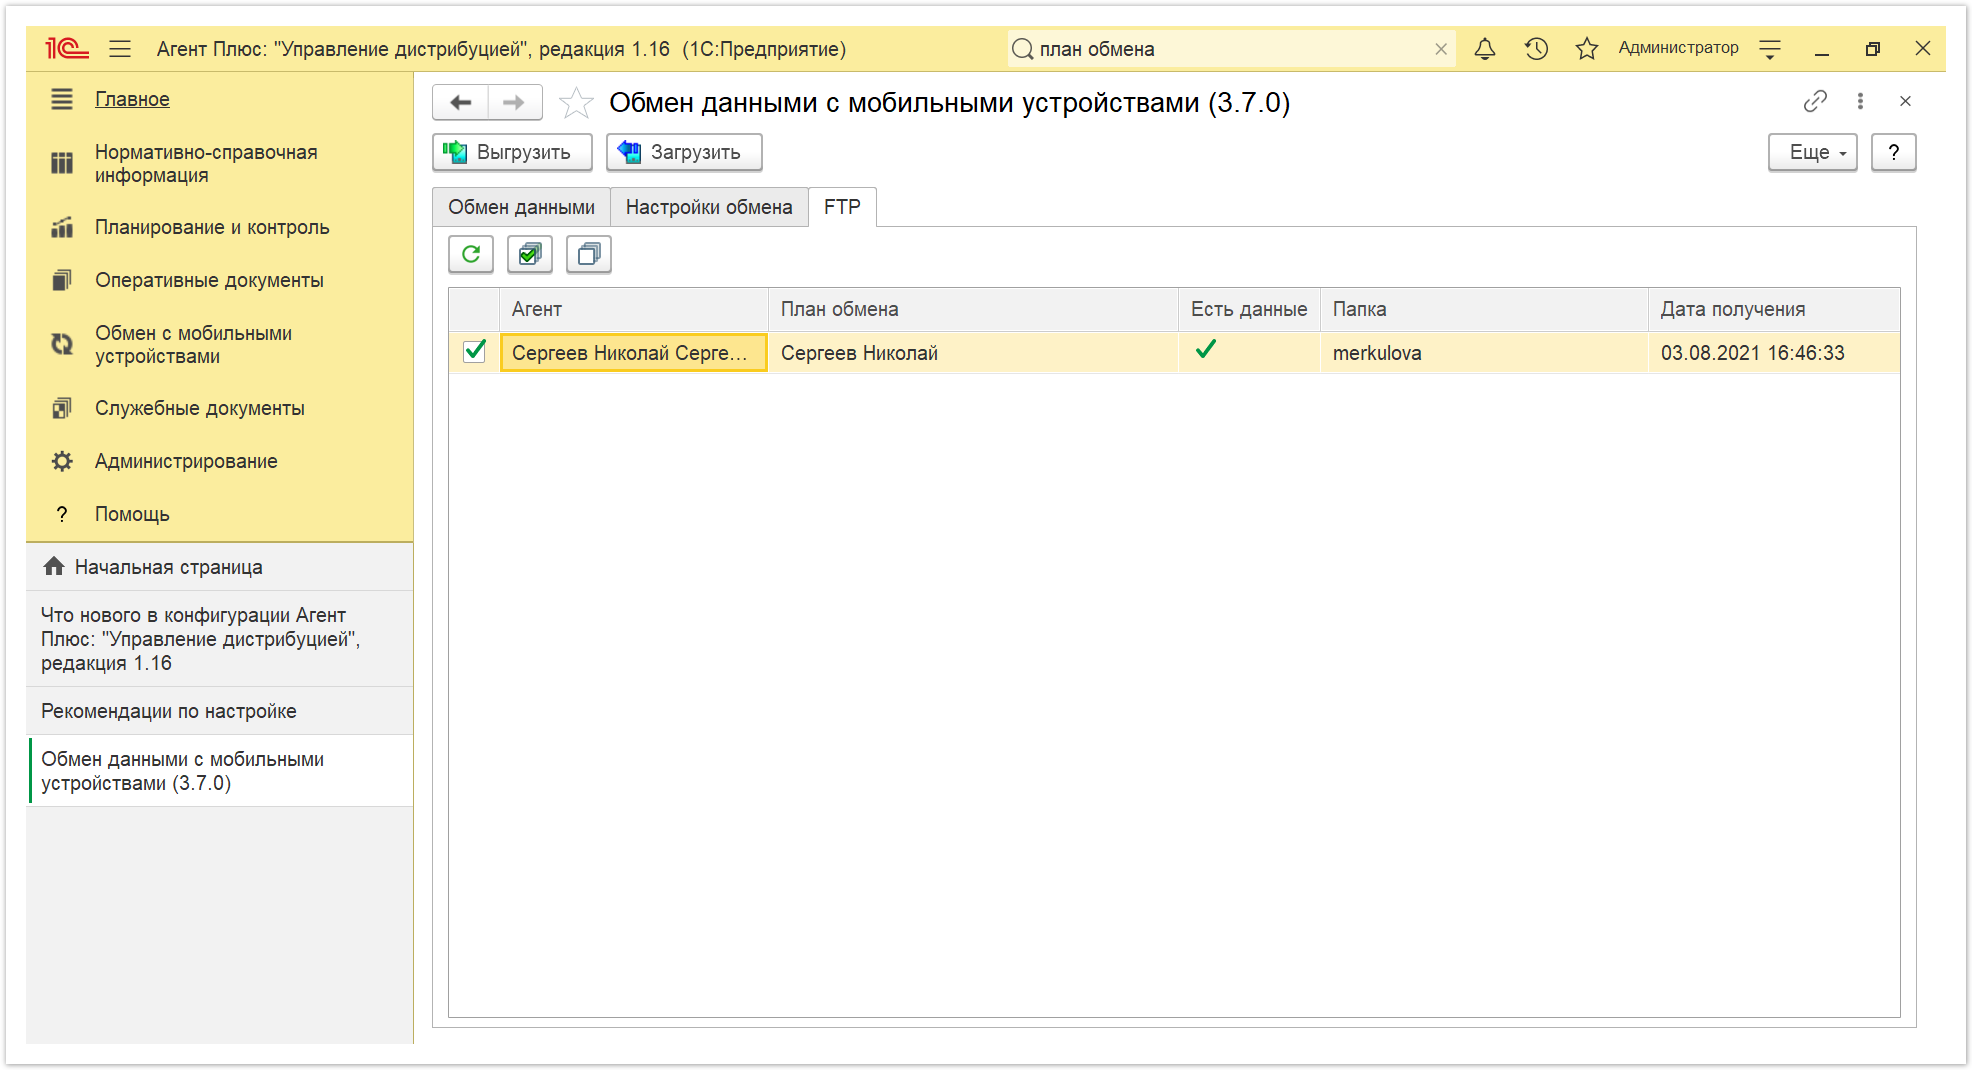Click the Выгрузить button
The width and height of the screenshot is (1972, 1070).
pyautogui.click(x=512, y=152)
